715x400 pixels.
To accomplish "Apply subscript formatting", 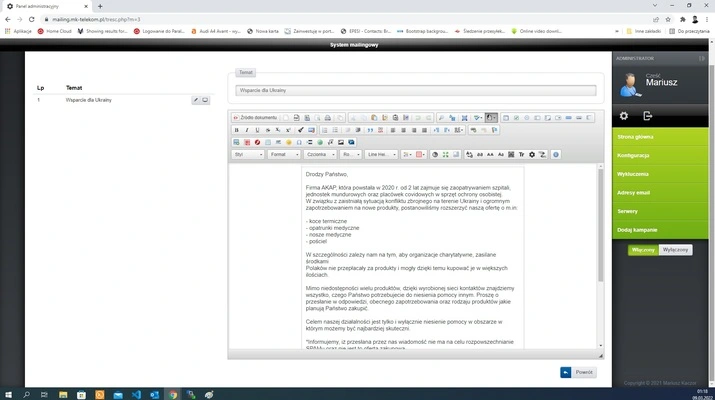I will [x=278, y=130].
